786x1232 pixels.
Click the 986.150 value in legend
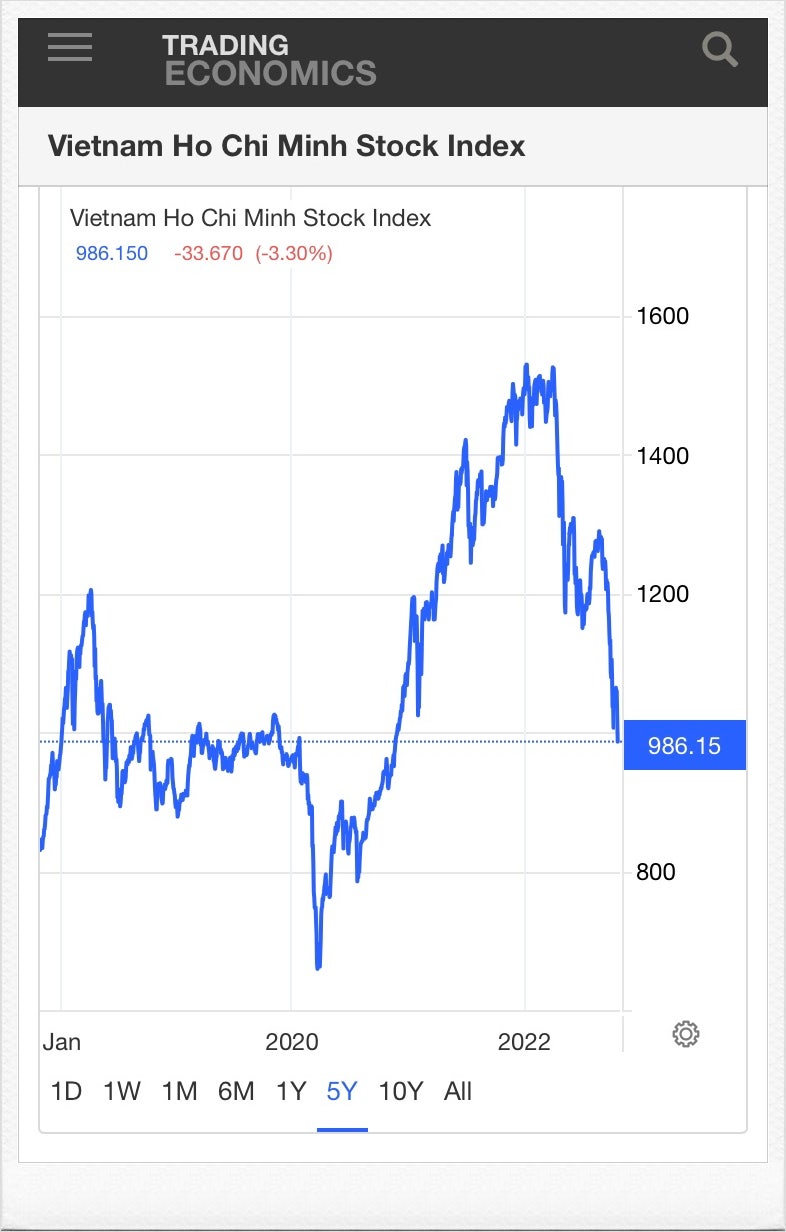point(112,254)
